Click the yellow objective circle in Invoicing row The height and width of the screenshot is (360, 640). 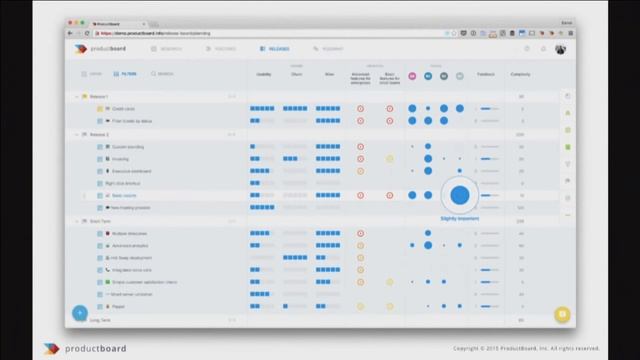pos(390,159)
